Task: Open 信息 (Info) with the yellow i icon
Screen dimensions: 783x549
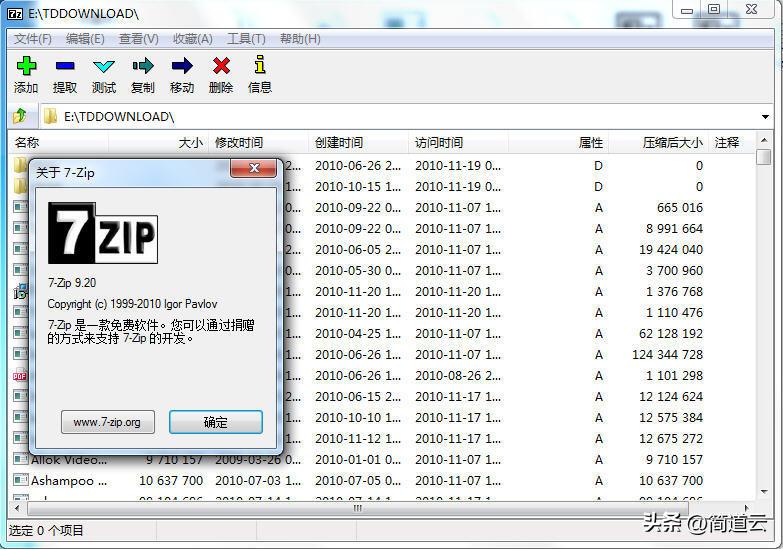Action: (x=260, y=65)
